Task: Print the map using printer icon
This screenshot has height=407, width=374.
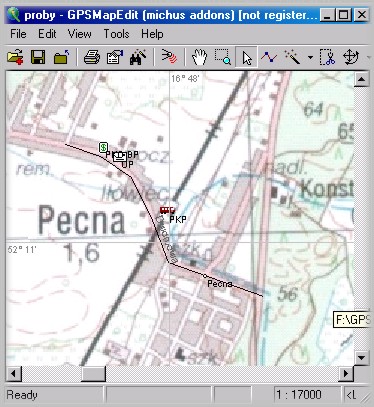Action: pos(92,57)
